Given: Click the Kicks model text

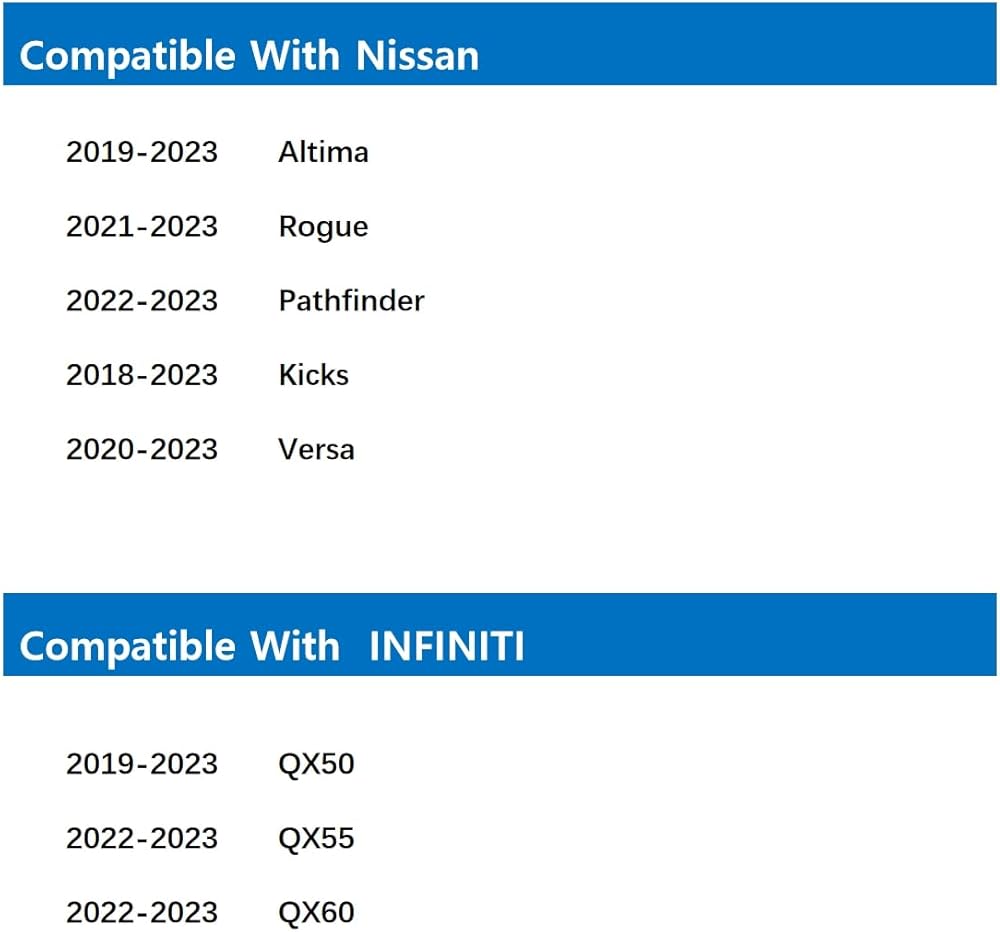Looking at the screenshot, I should click(313, 375).
